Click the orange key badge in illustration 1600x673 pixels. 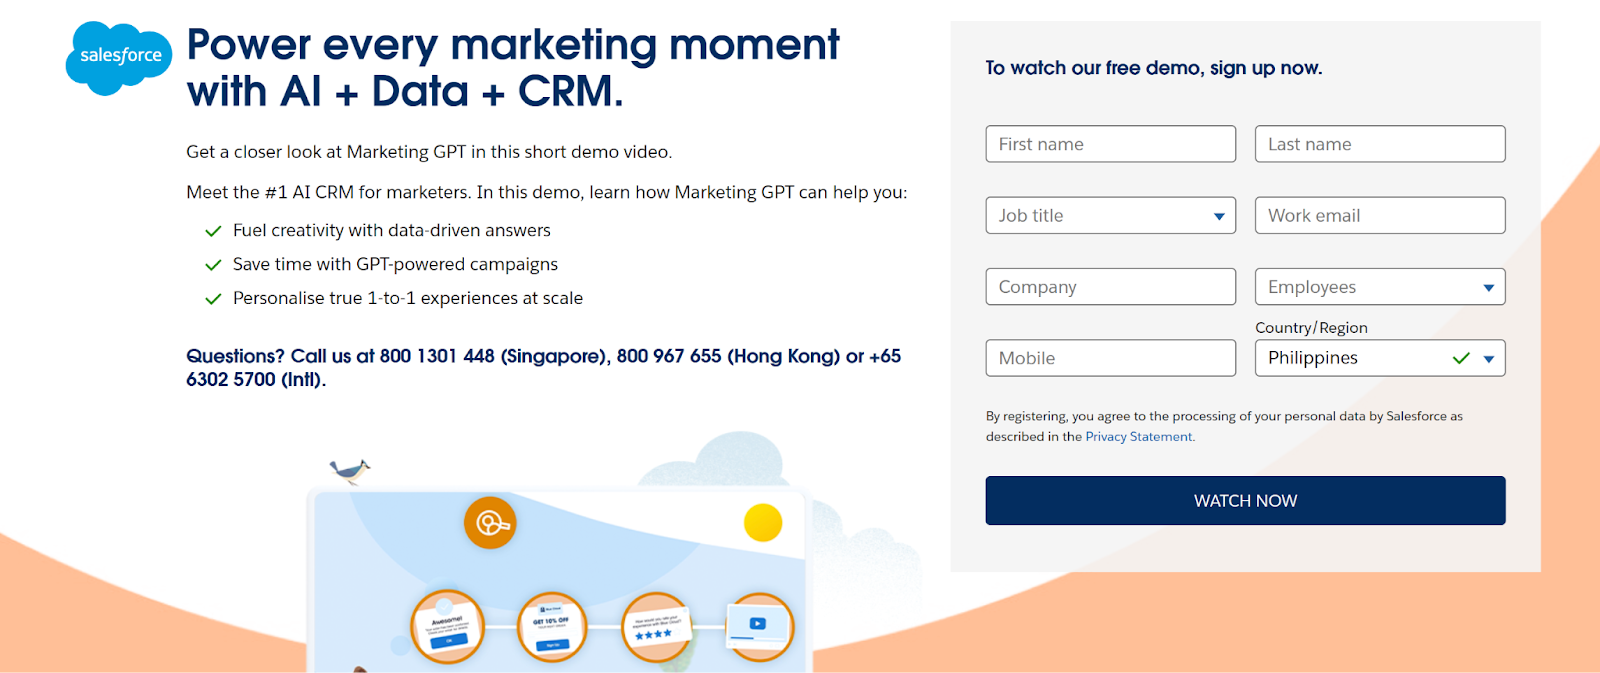490,522
